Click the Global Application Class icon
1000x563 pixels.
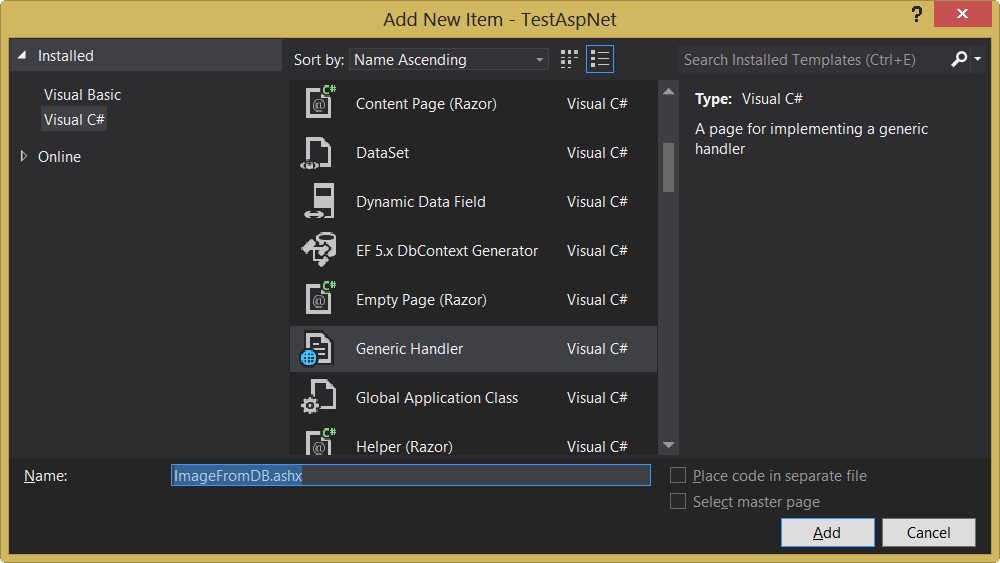click(x=318, y=397)
